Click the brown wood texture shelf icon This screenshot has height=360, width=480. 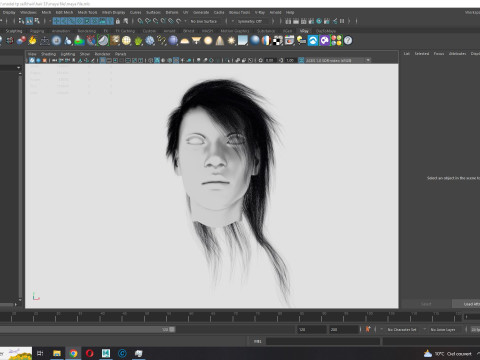click(x=115, y=41)
